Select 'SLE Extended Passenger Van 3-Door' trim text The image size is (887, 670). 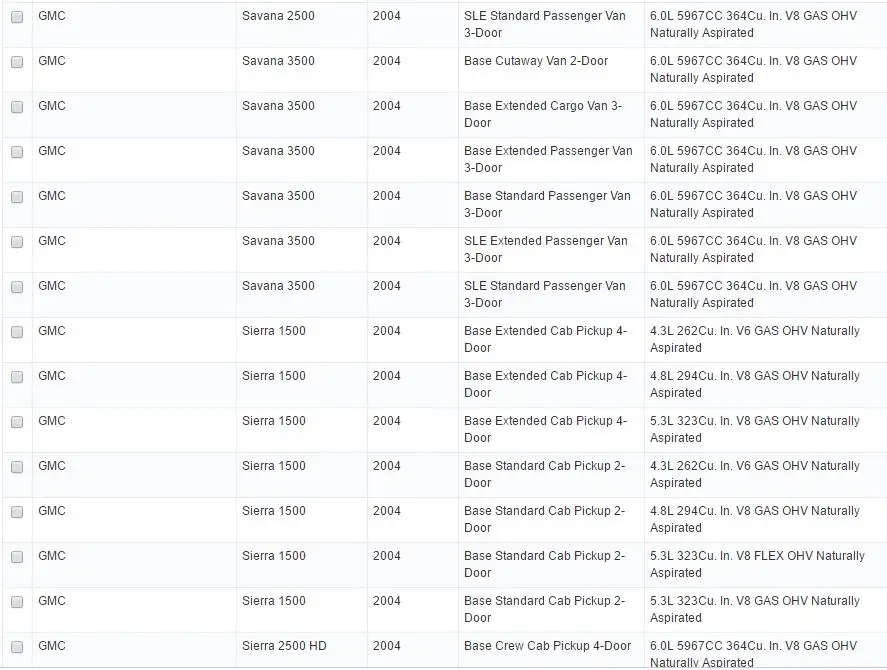coord(545,249)
